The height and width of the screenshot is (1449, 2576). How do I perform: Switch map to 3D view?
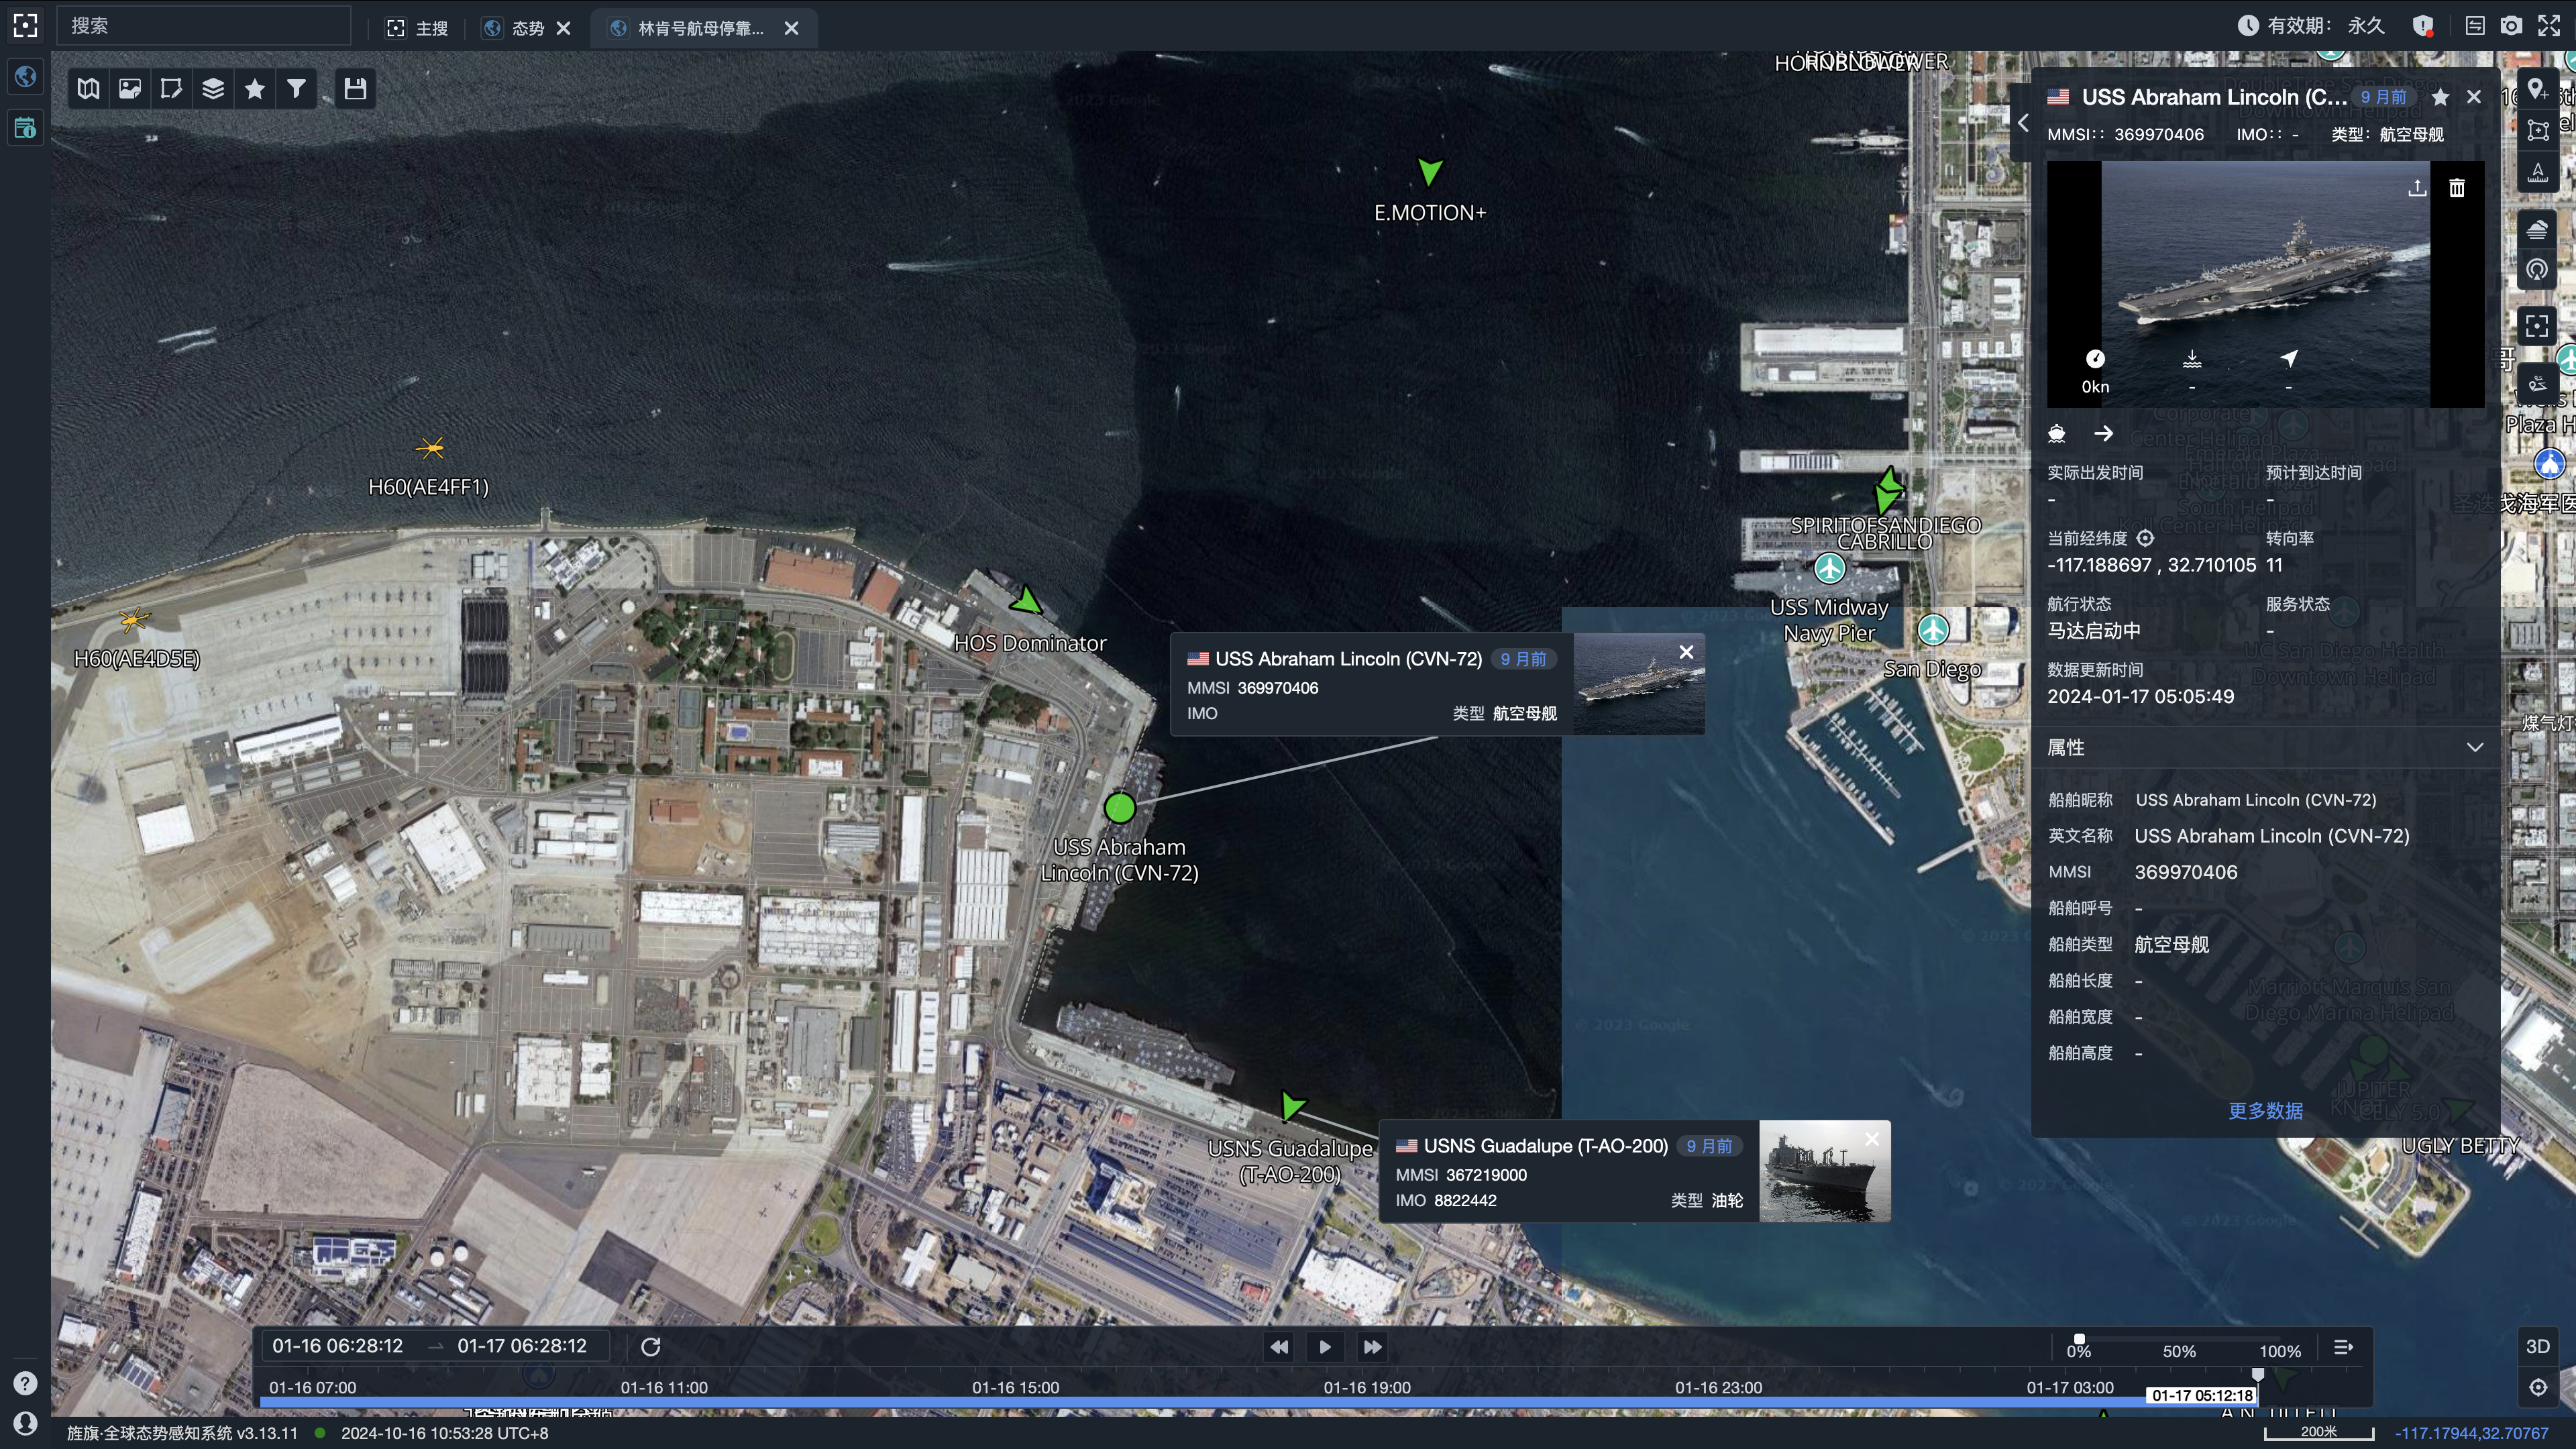2537,1346
